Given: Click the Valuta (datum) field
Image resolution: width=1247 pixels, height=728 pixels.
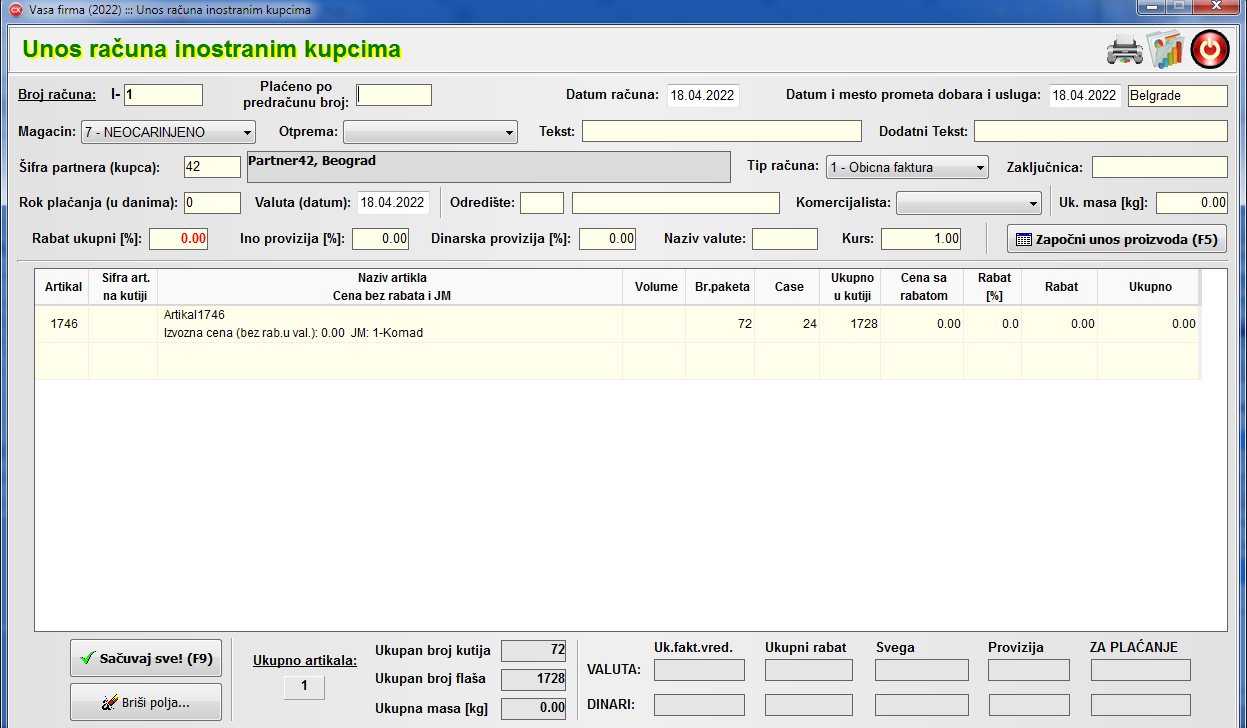Looking at the screenshot, I should pos(394,203).
